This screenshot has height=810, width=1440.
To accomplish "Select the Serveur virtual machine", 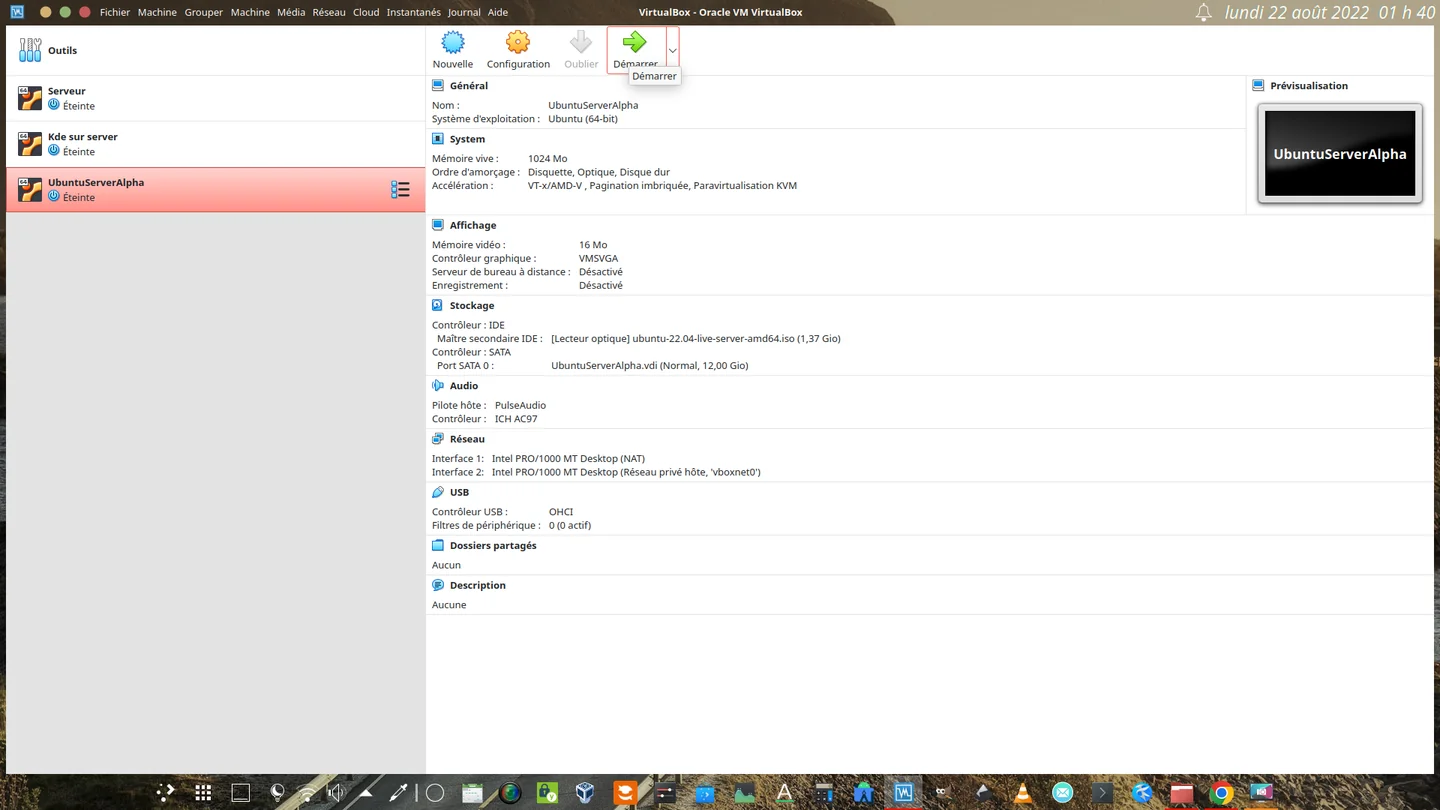I will 216,98.
